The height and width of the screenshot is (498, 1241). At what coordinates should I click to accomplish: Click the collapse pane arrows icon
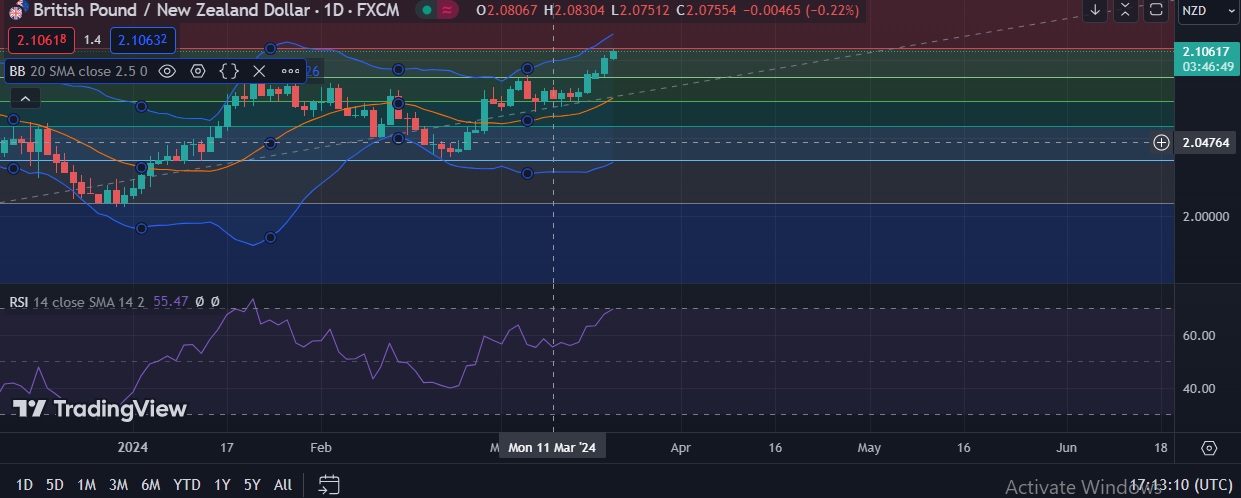1126,10
